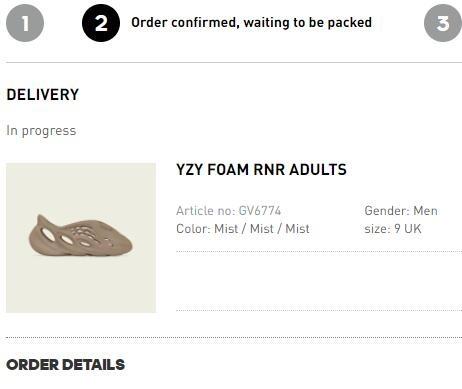Click the Gender: Men label
Viewport: 462px width, 389px height.
tap(401, 211)
